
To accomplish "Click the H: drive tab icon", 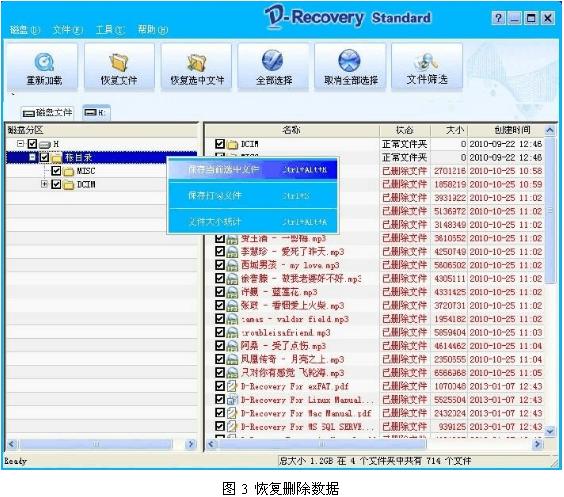I will (90, 113).
